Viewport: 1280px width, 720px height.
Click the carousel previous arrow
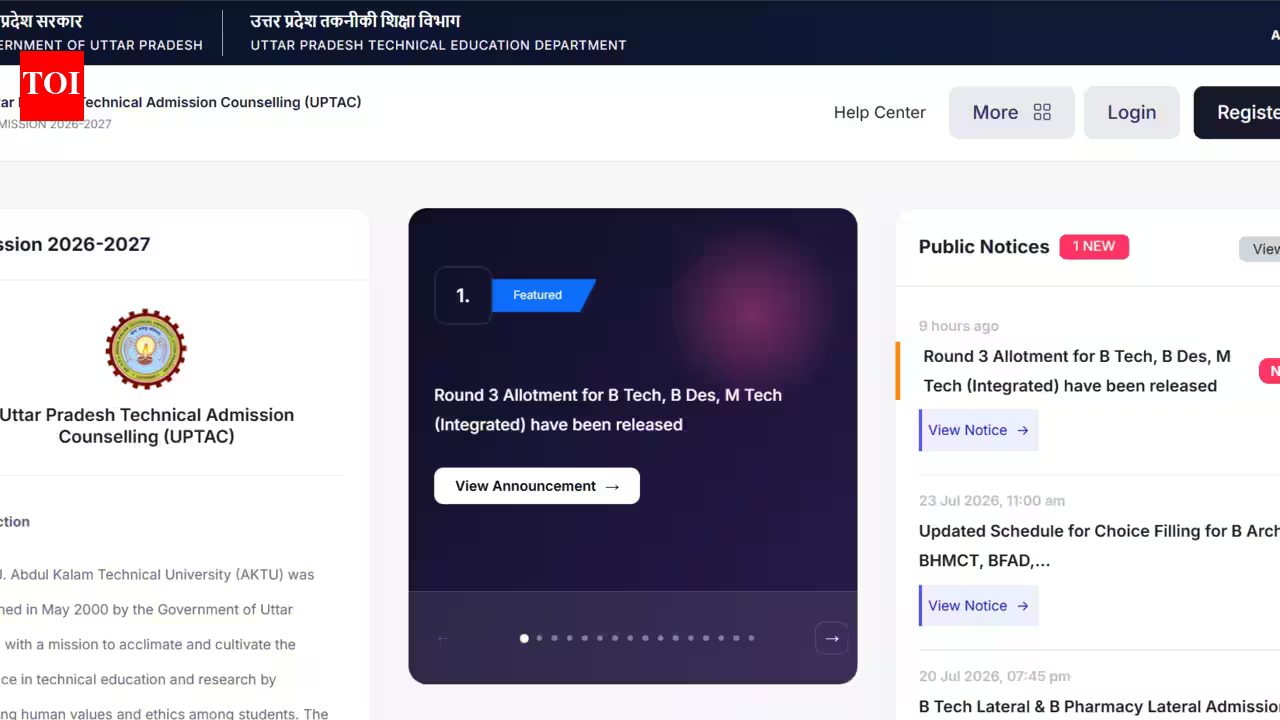(x=443, y=638)
